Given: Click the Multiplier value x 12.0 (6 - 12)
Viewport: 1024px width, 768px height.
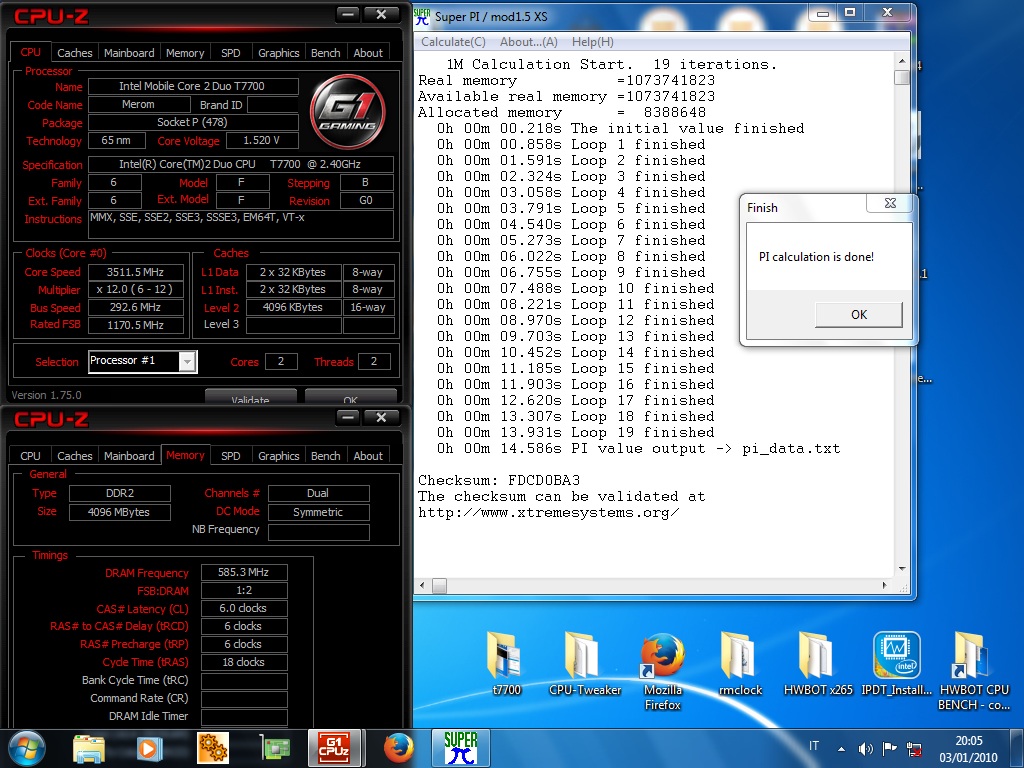Looking at the screenshot, I should 135,290.
